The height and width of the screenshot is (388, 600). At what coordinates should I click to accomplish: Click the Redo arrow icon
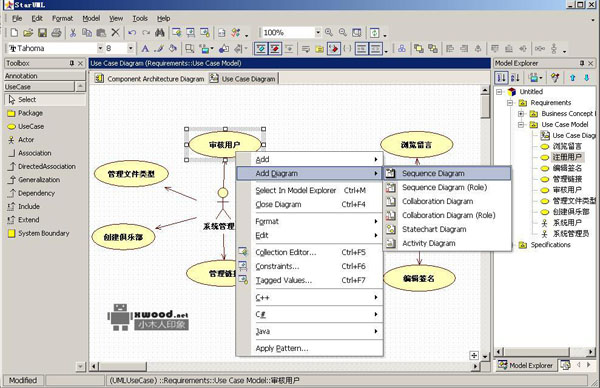[x=146, y=33]
